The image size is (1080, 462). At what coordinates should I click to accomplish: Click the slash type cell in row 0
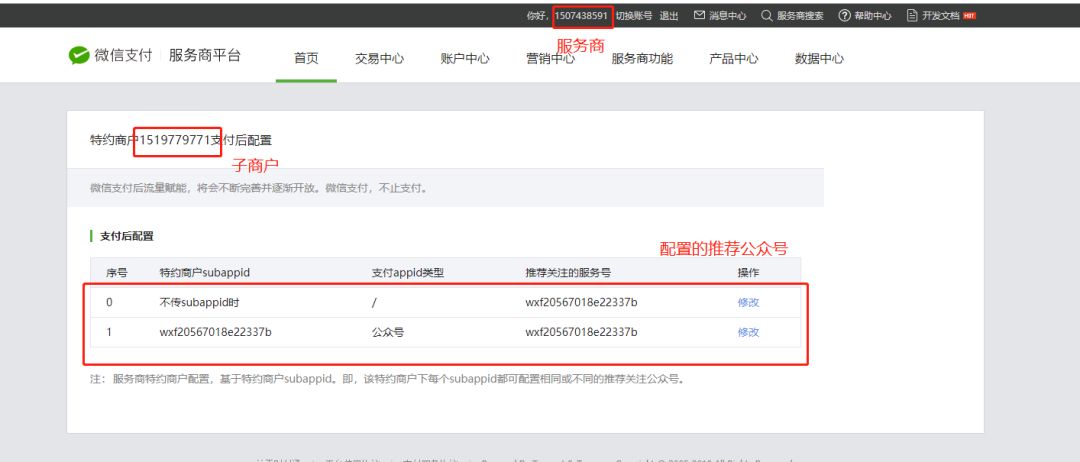point(374,302)
